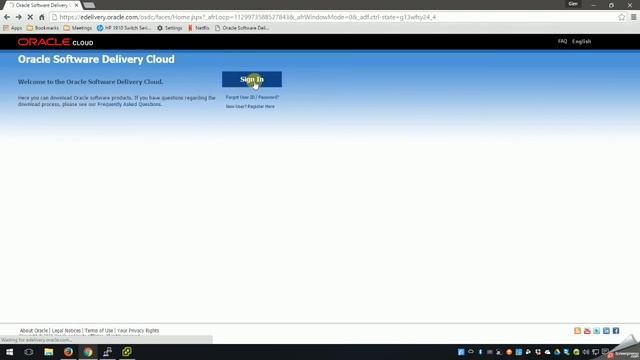Open the Settings bookmark

170,28
